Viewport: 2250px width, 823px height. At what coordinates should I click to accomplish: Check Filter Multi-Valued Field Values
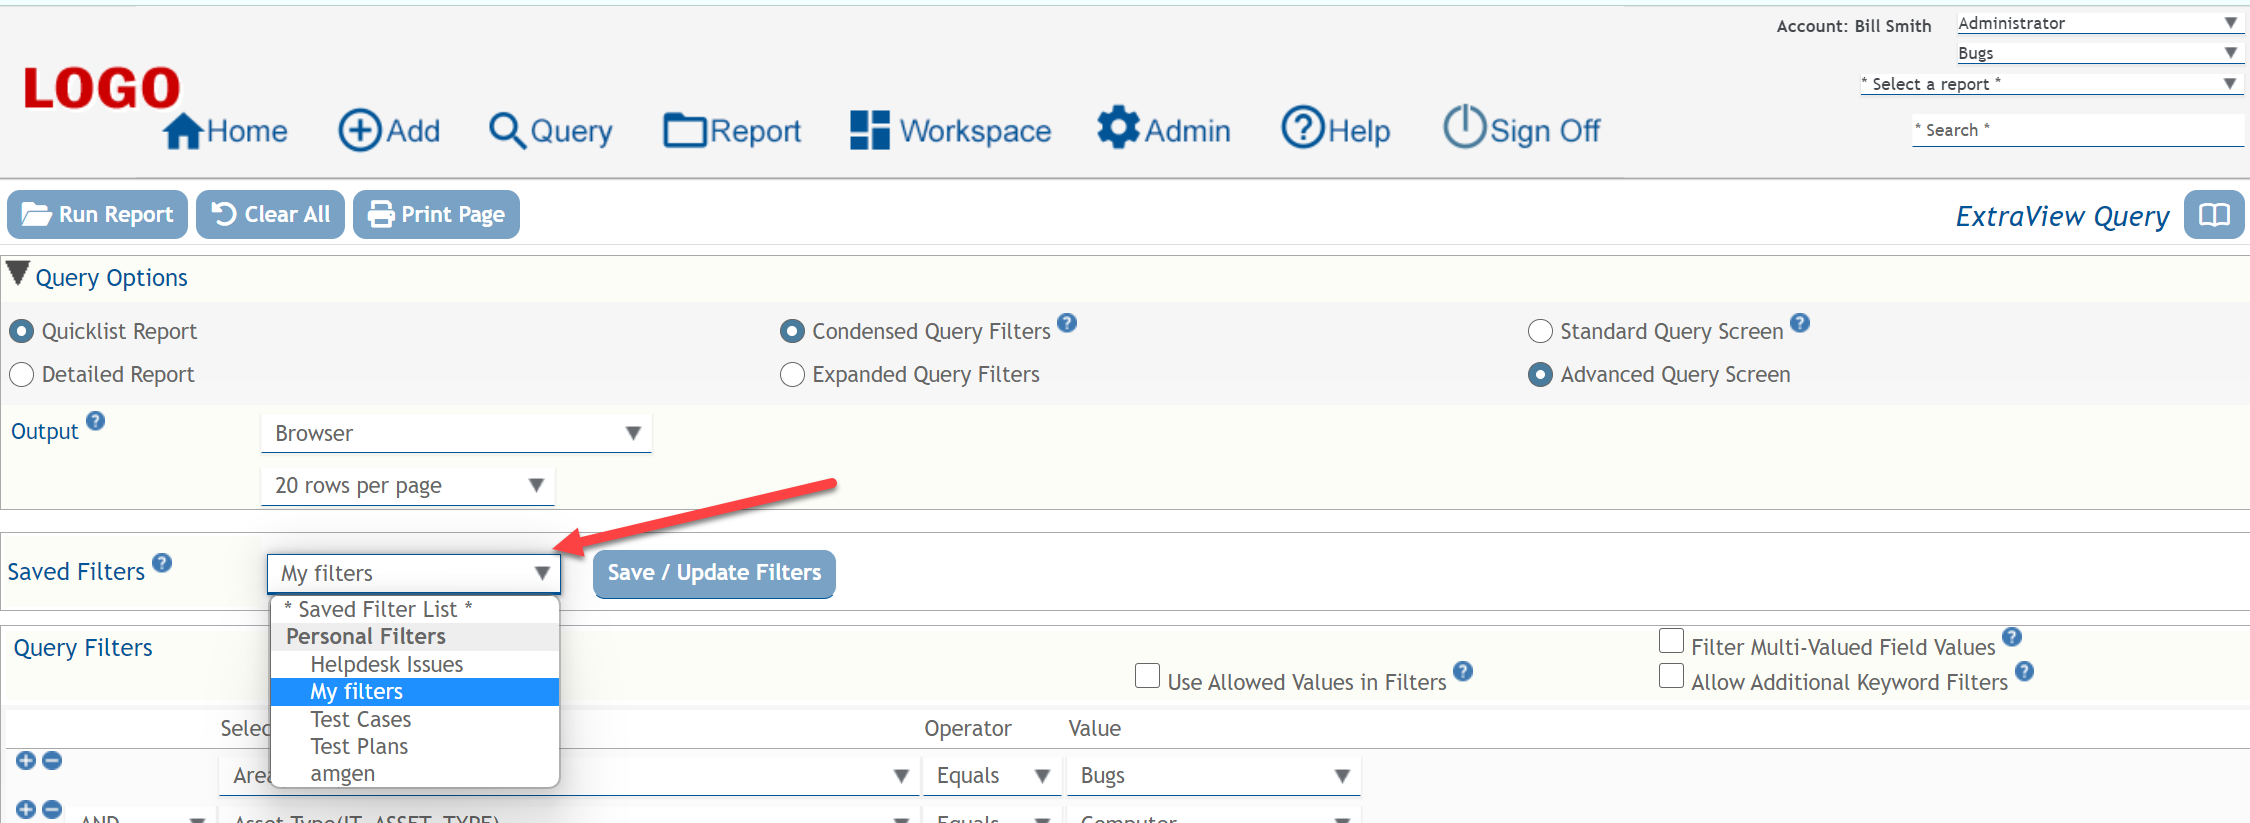(1671, 641)
